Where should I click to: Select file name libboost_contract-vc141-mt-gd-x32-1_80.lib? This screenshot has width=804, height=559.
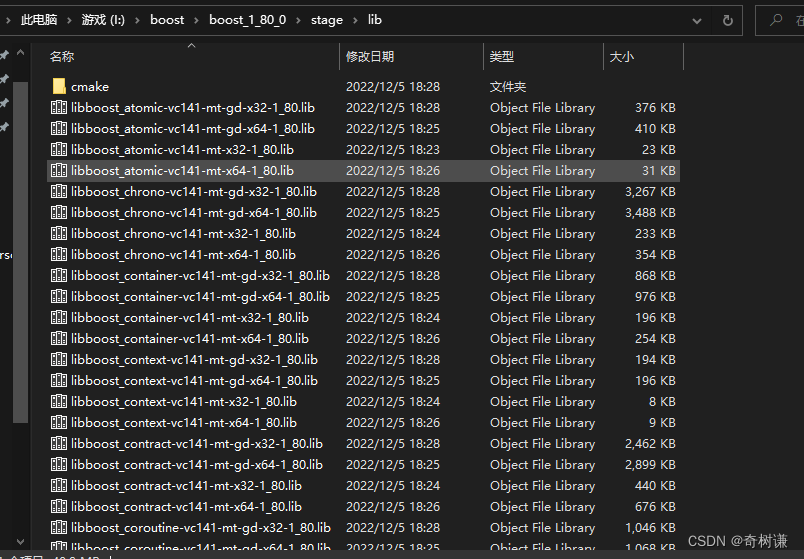point(197,444)
